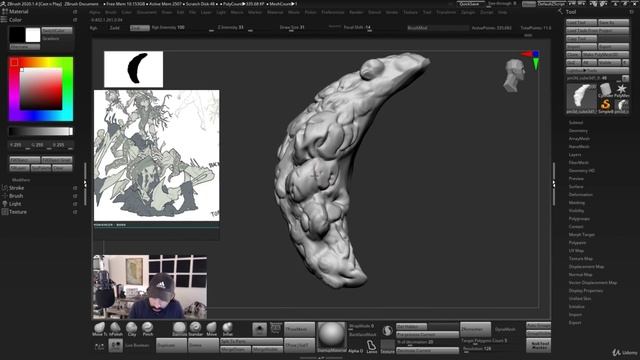Image resolution: width=640 pixels, height=360 pixels.
Task: Expand the Display Properties section
Action: point(586,291)
